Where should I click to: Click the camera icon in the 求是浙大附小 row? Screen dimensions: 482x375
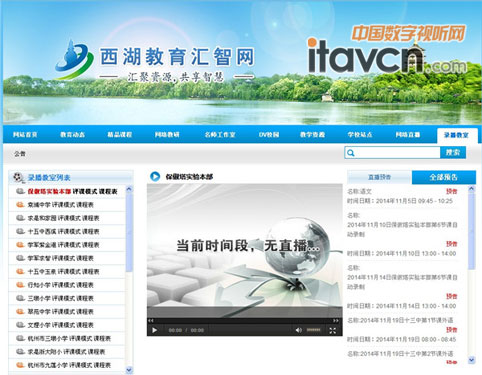pyautogui.click(x=20, y=352)
